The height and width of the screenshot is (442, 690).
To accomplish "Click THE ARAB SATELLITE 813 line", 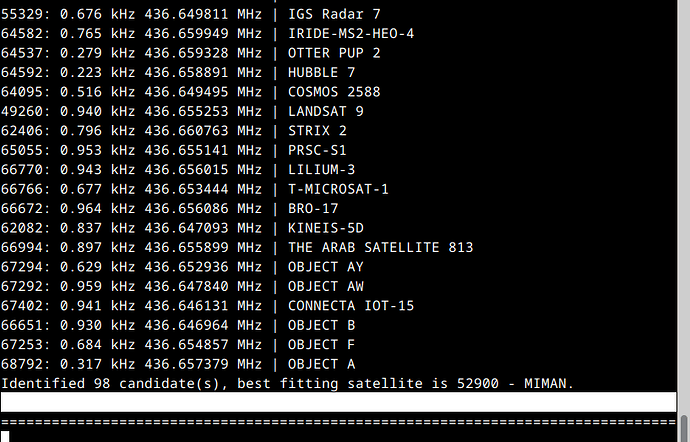I will click(237, 247).
